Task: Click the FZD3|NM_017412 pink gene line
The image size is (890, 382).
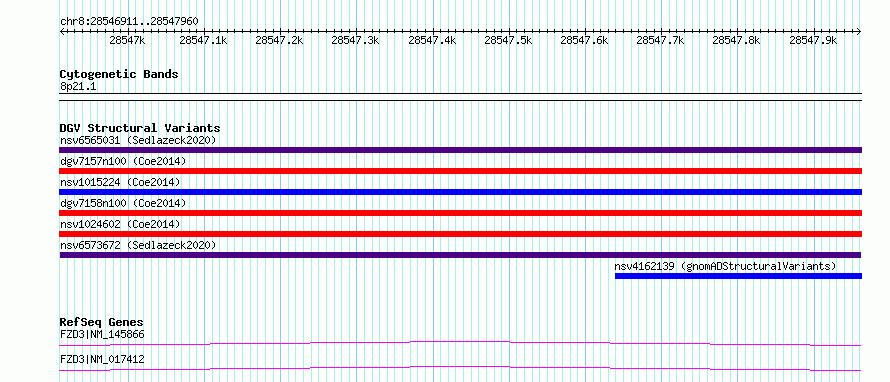Action: click(460, 368)
